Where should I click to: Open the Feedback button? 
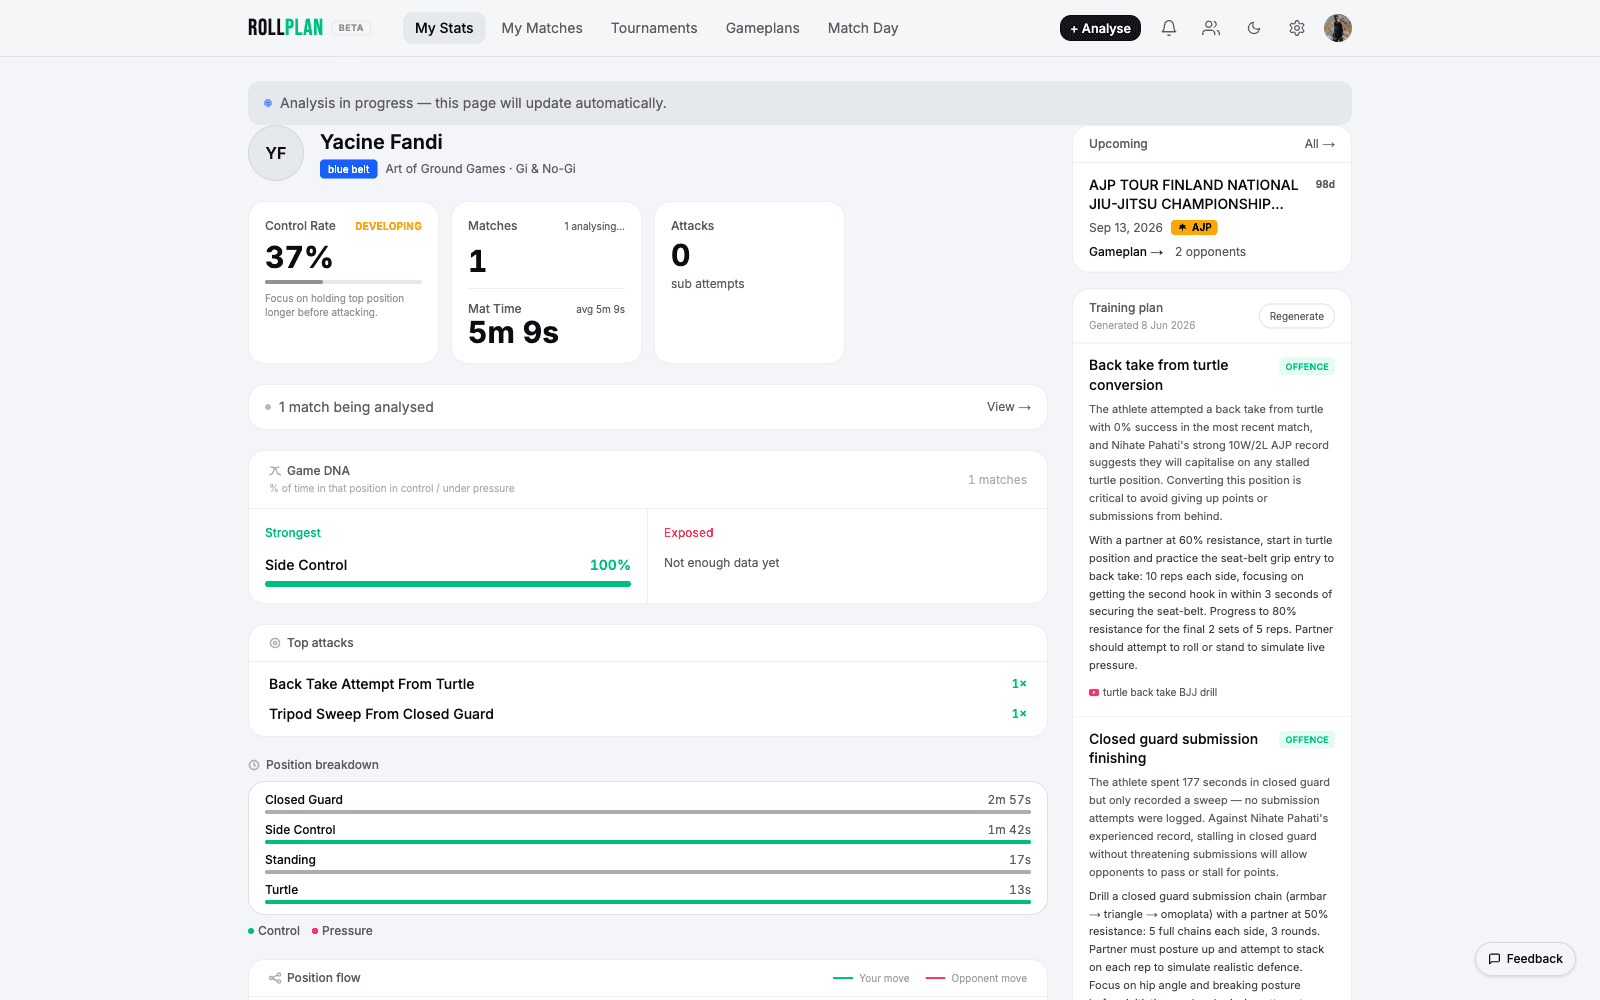click(1525, 959)
